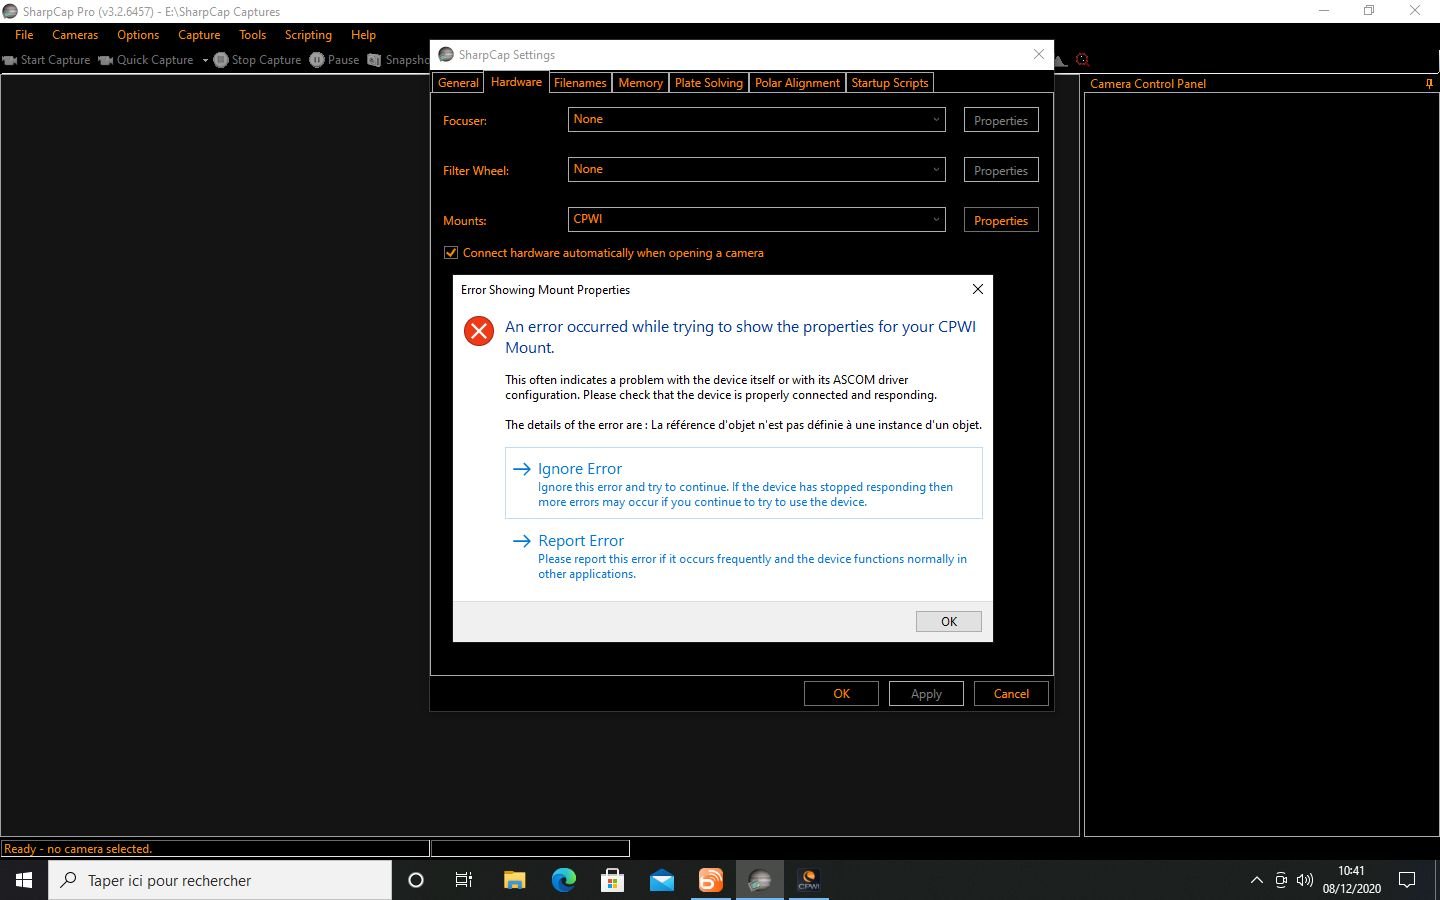The width and height of the screenshot is (1440, 900).
Task: Open the Scripting menu
Action: pyautogui.click(x=308, y=35)
